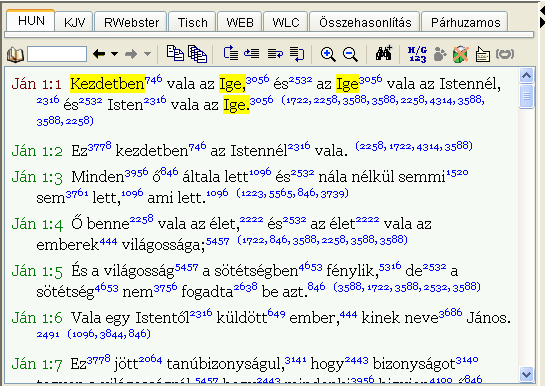
Task: Zoom out with the minus magnifier
Action: (x=350, y=54)
